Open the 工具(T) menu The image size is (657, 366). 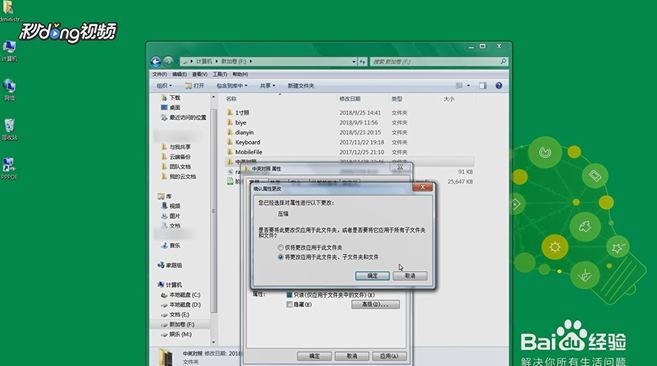coord(220,75)
